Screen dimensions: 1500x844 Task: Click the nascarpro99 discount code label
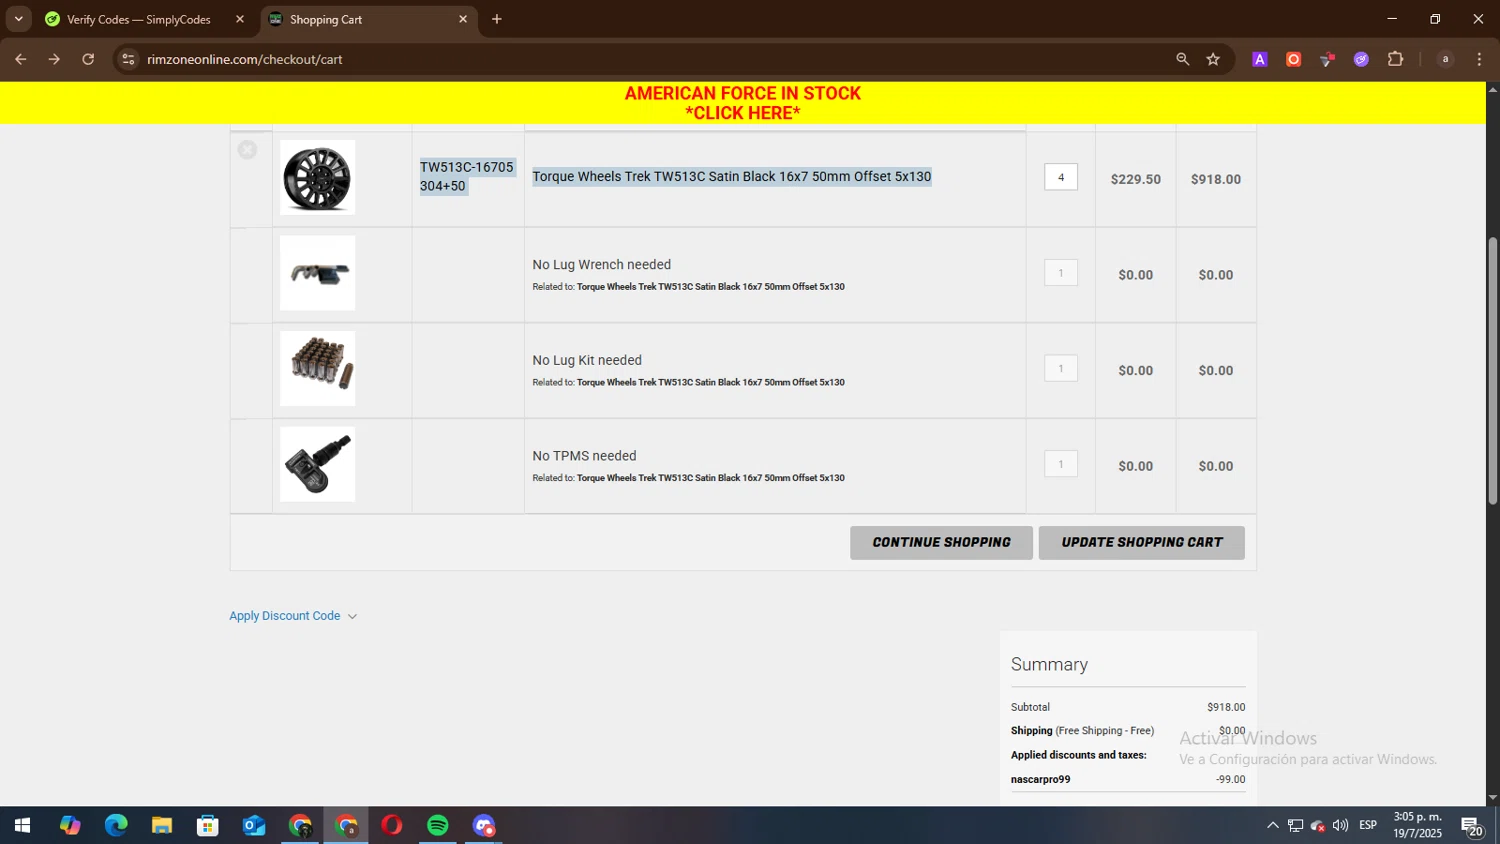(x=1041, y=780)
